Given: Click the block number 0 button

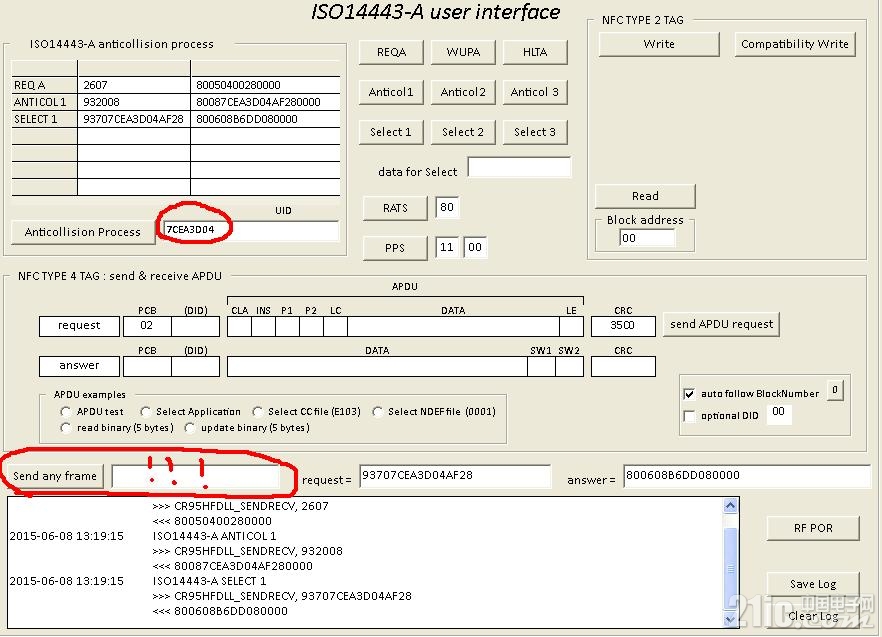Looking at the screenshot, I should [x=835, y=390].
